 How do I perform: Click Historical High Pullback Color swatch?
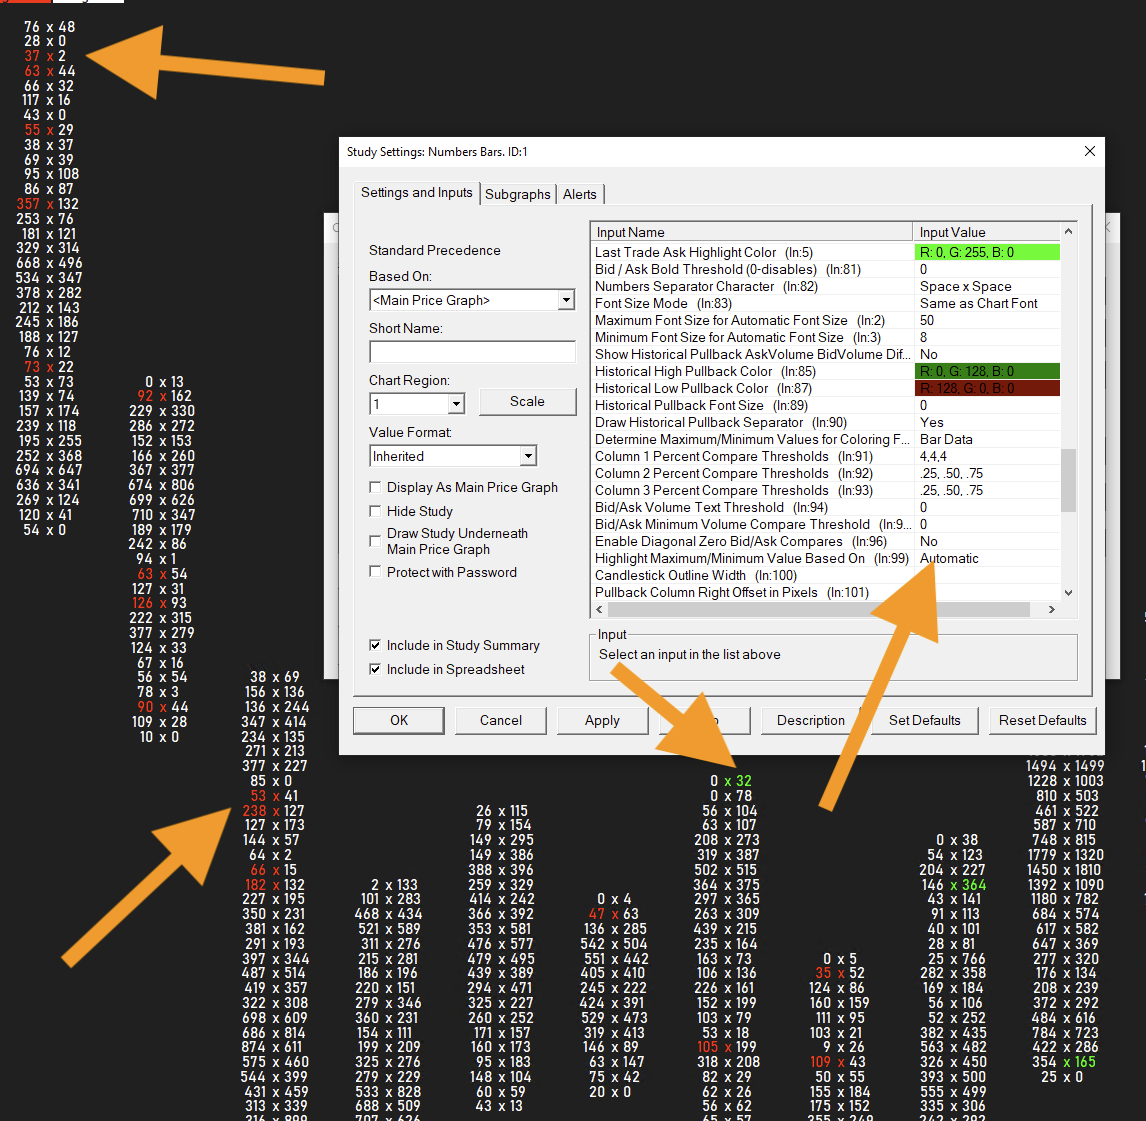(x=987, y=371)
